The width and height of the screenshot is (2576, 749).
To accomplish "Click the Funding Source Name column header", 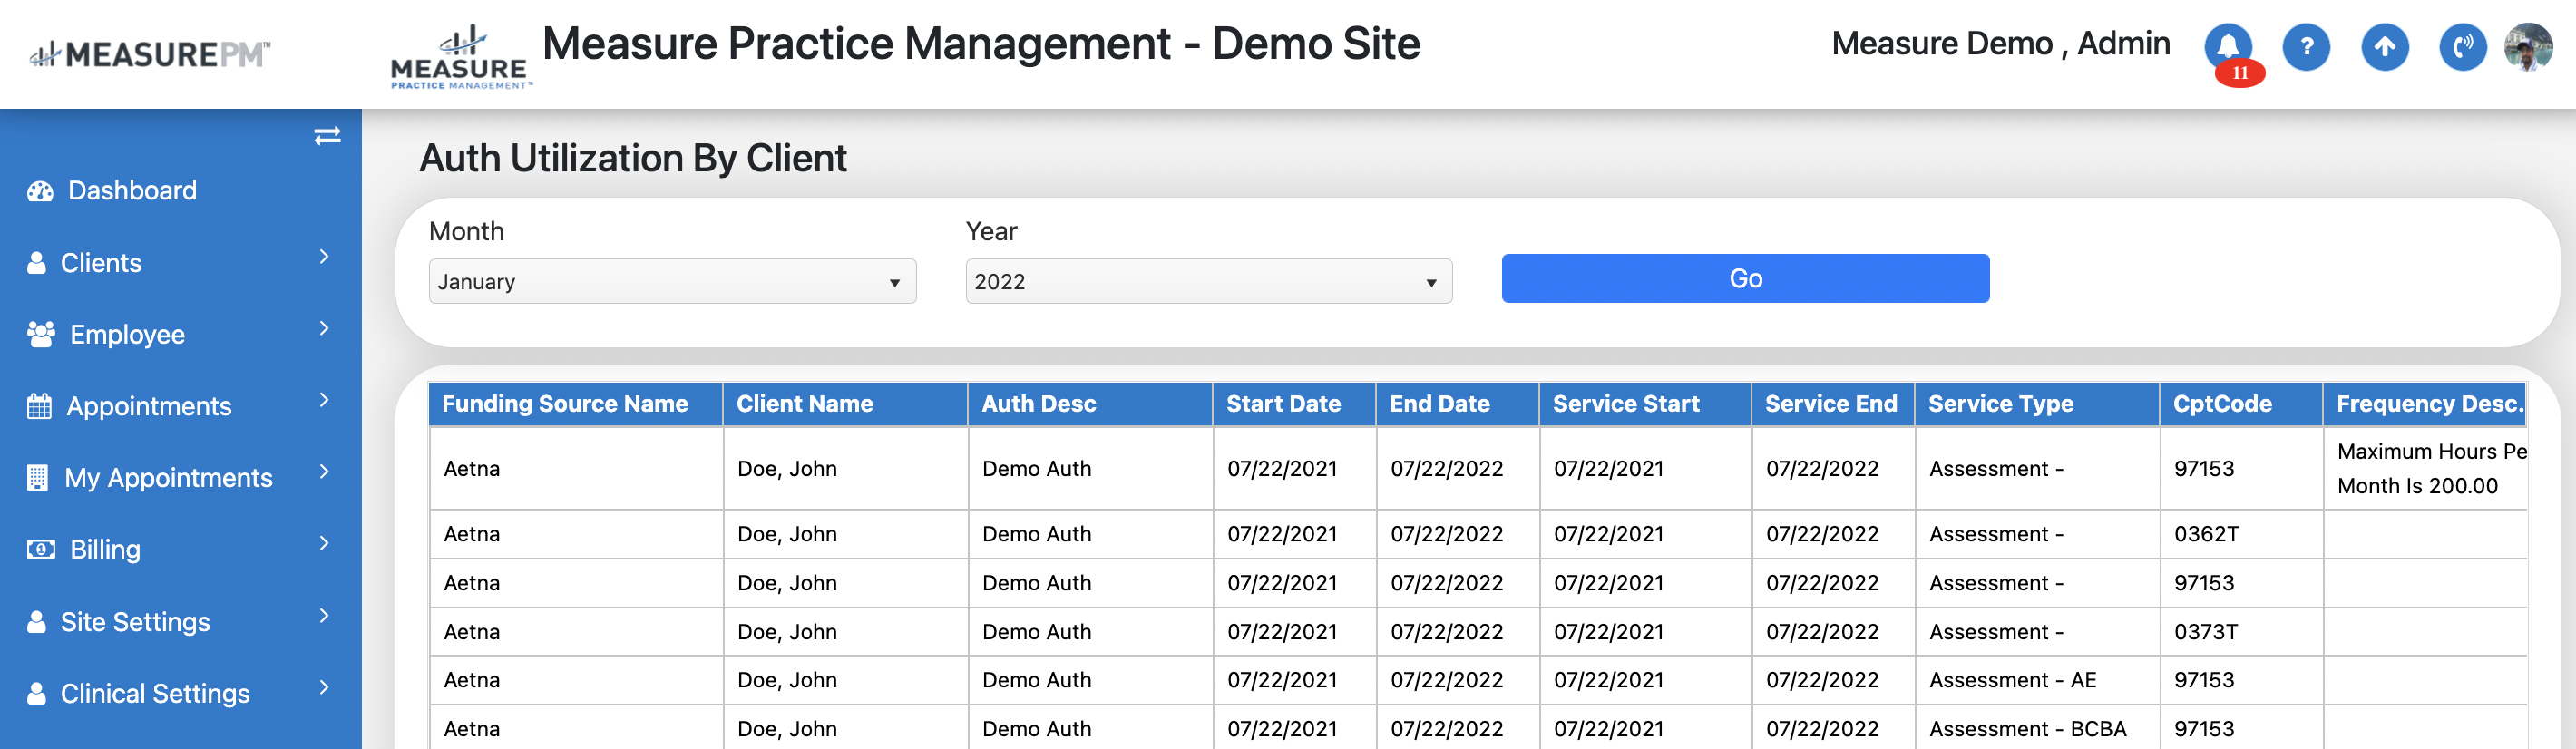I will click(x=576, y=404).
